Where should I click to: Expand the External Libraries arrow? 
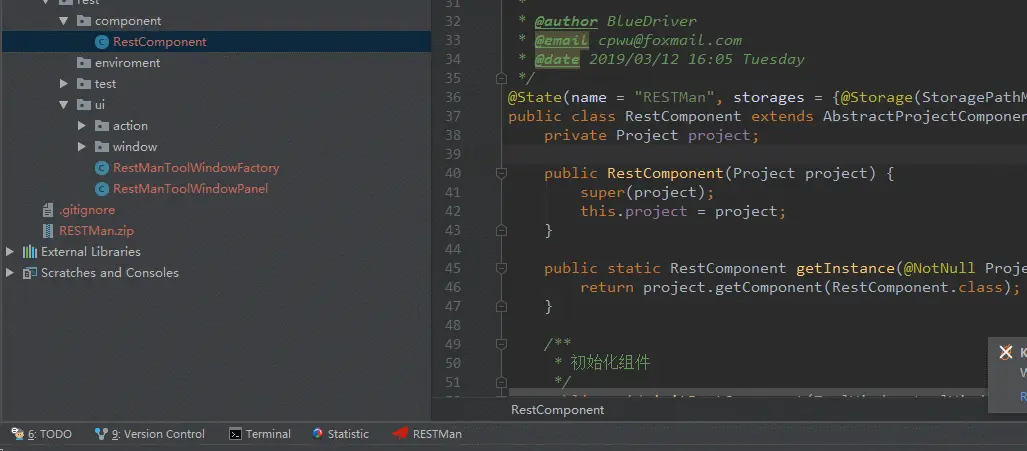click(9, 252)
